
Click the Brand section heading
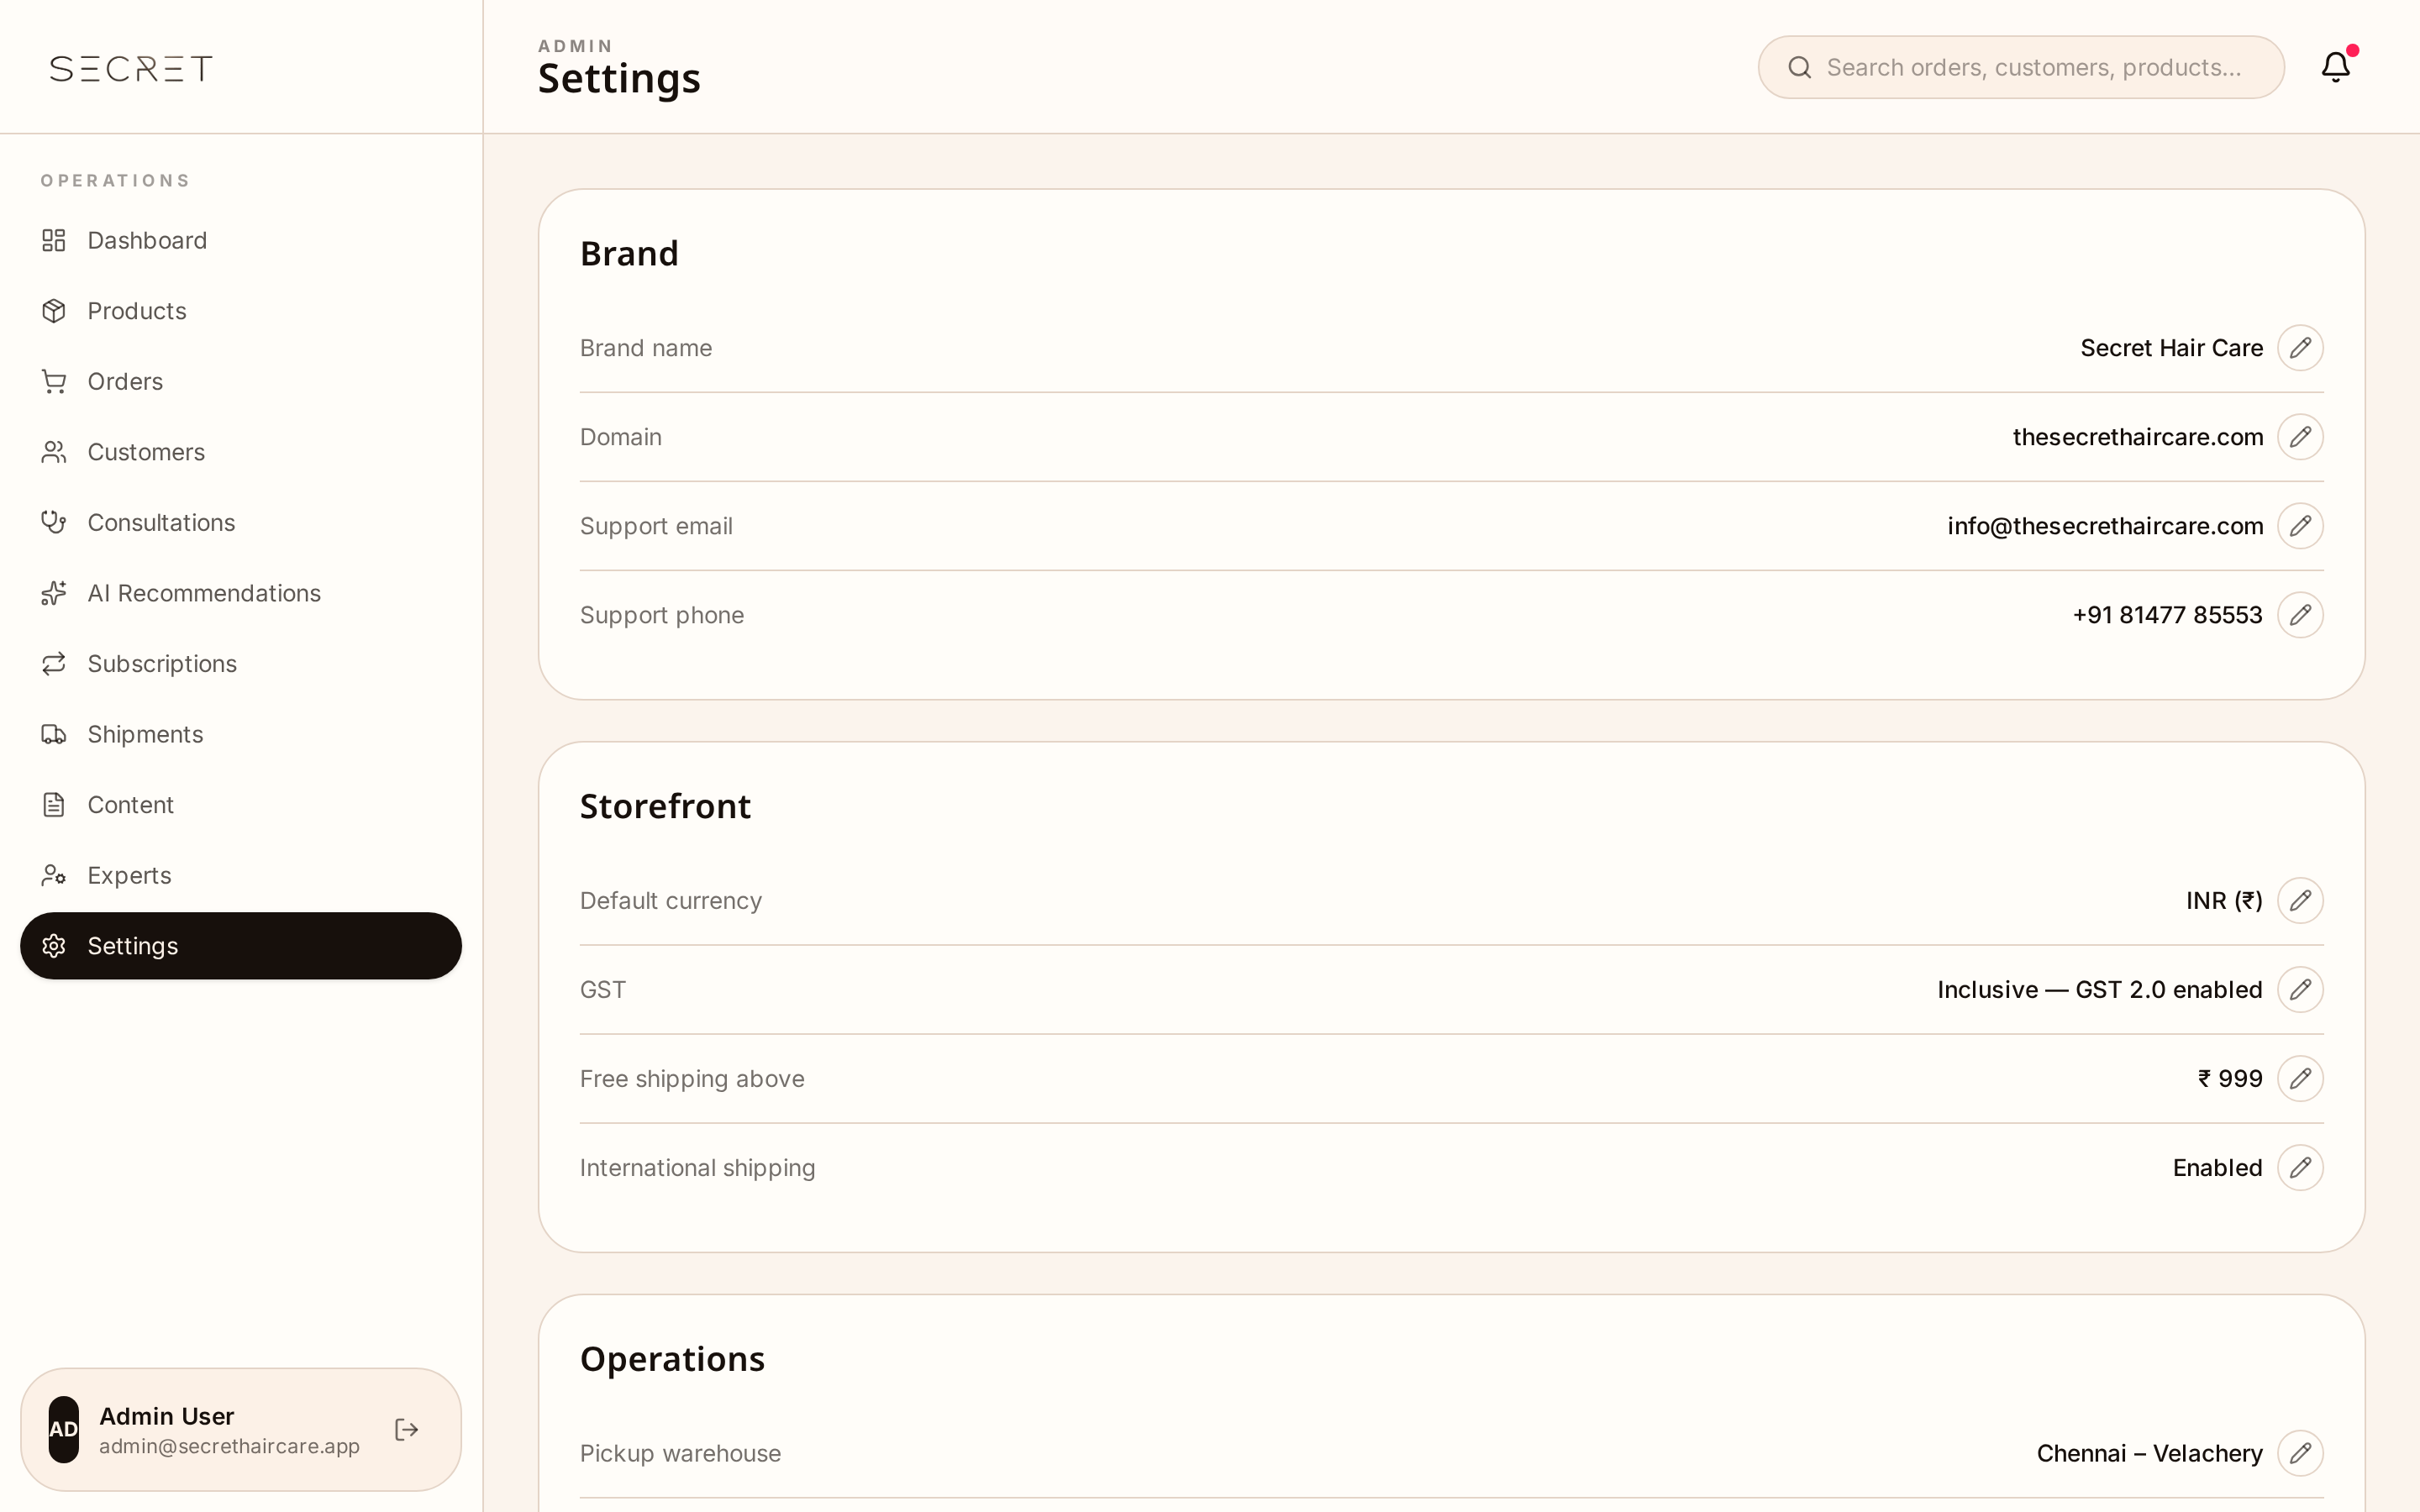[629, 254]
